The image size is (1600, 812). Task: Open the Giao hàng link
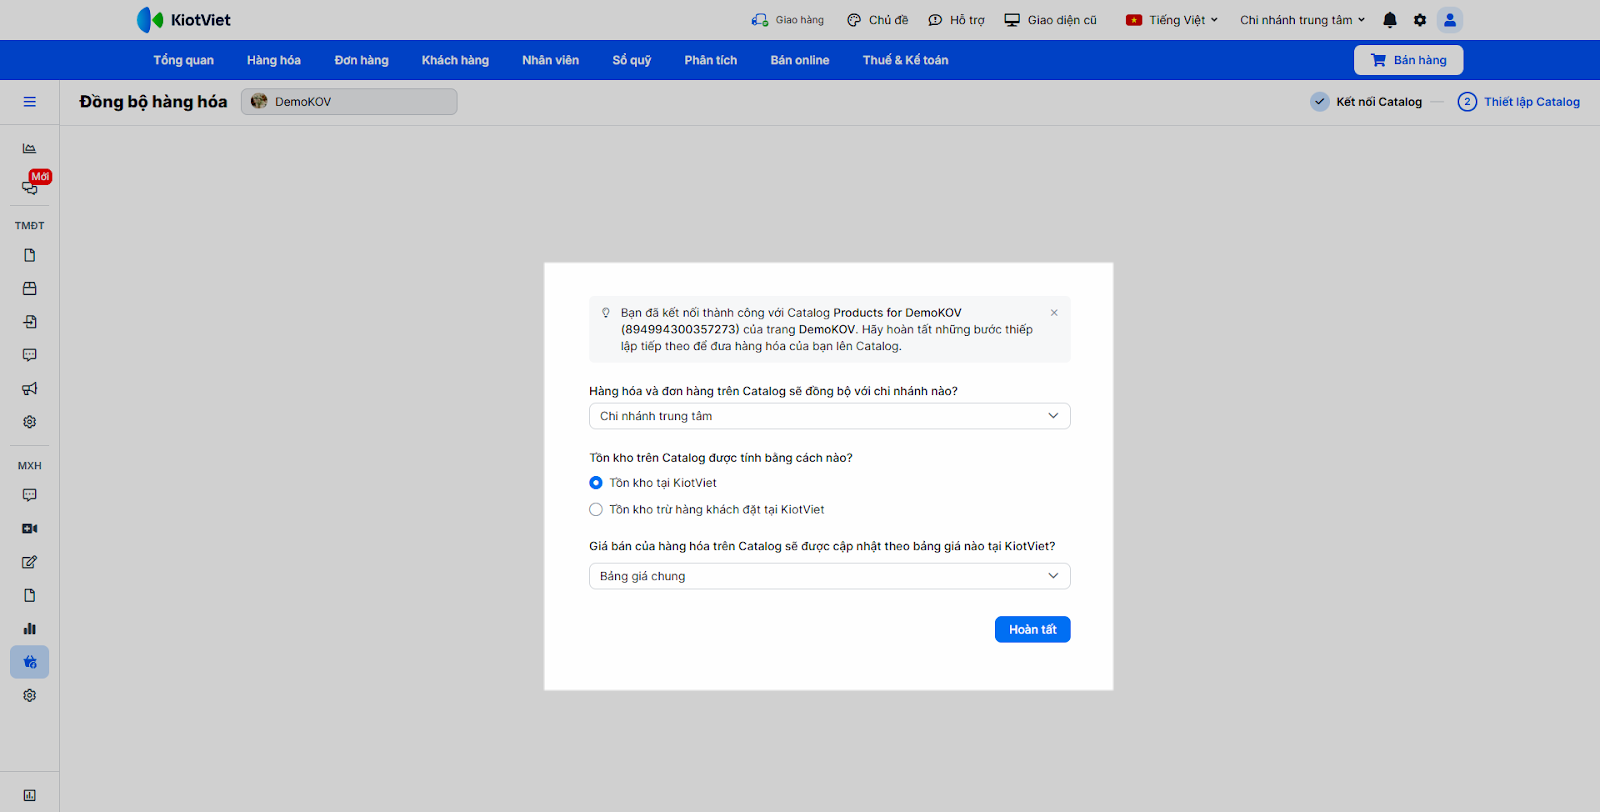tap(788, 20)
